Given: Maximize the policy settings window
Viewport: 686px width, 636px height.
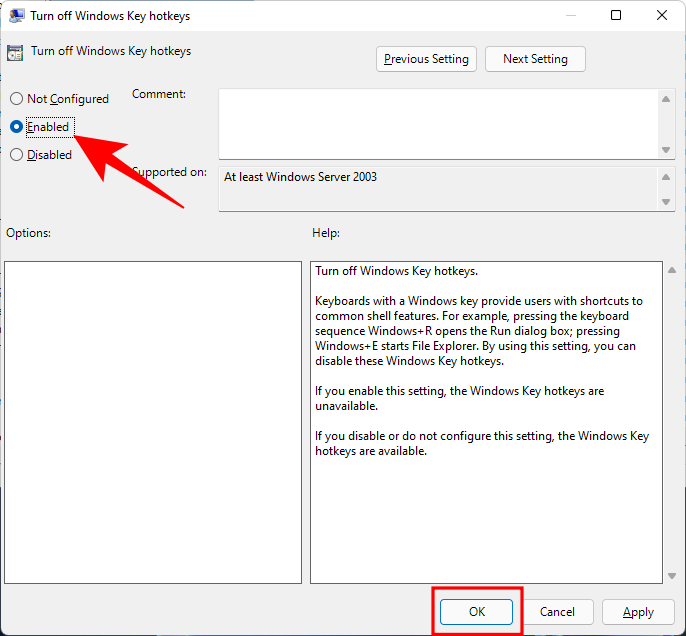Looking at the screenshot, I should (616, 16).
